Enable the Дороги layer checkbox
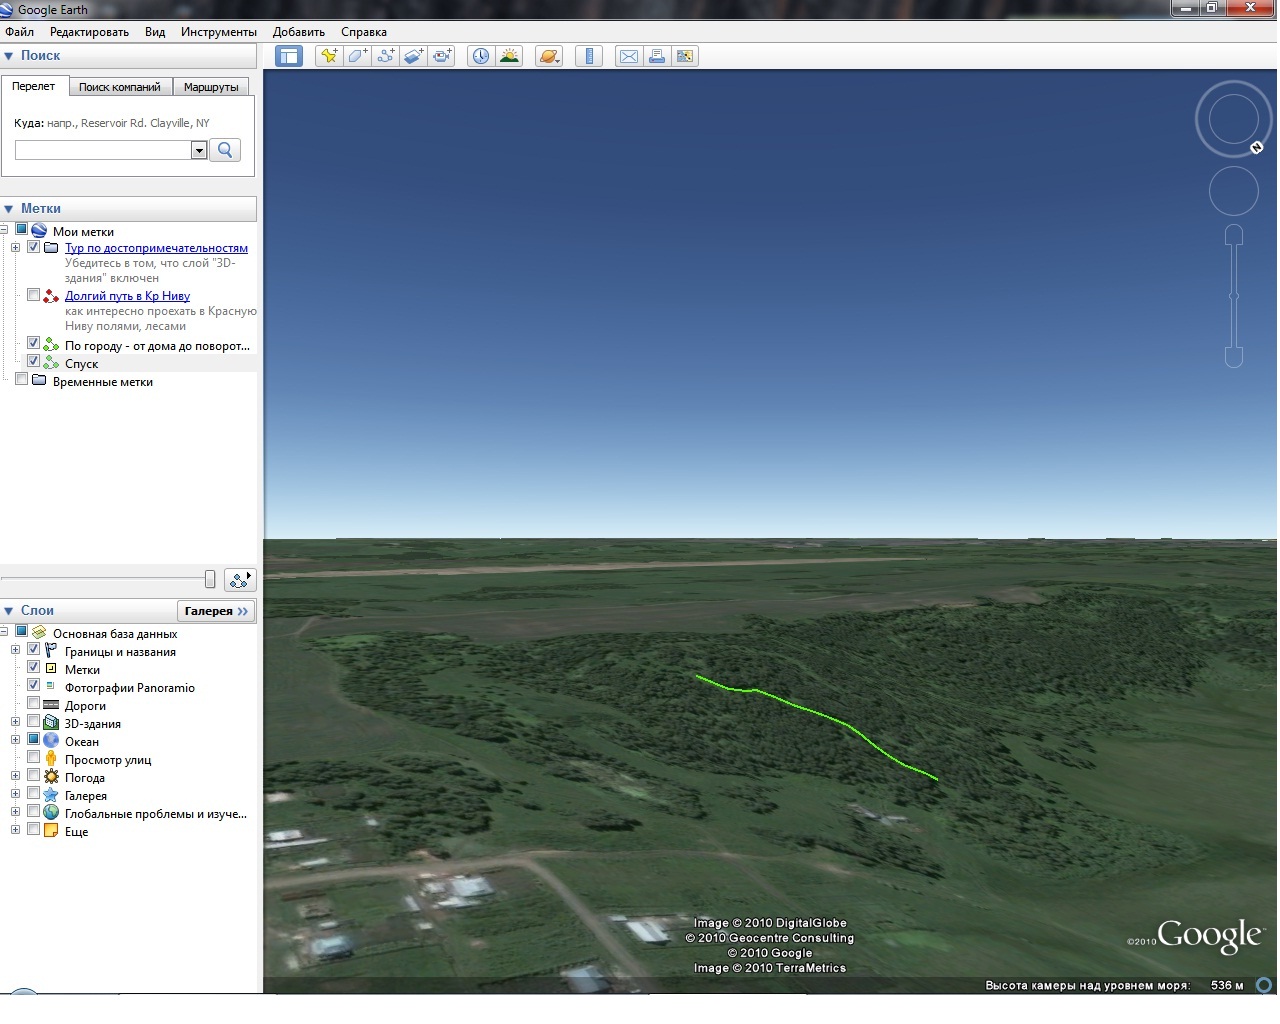Viewport: 1280px width, 1024px height. coord(33,703)
